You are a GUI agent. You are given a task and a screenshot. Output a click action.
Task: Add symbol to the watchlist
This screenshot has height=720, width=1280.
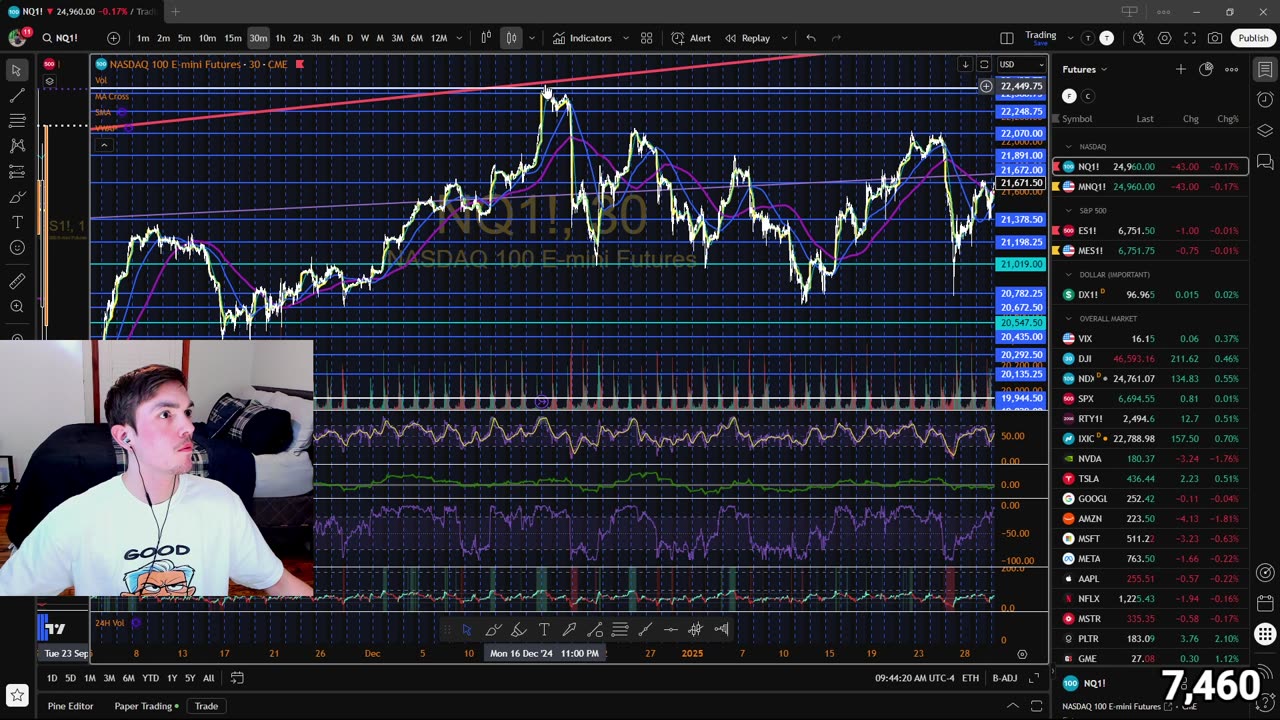click(x=1181, y=69)
